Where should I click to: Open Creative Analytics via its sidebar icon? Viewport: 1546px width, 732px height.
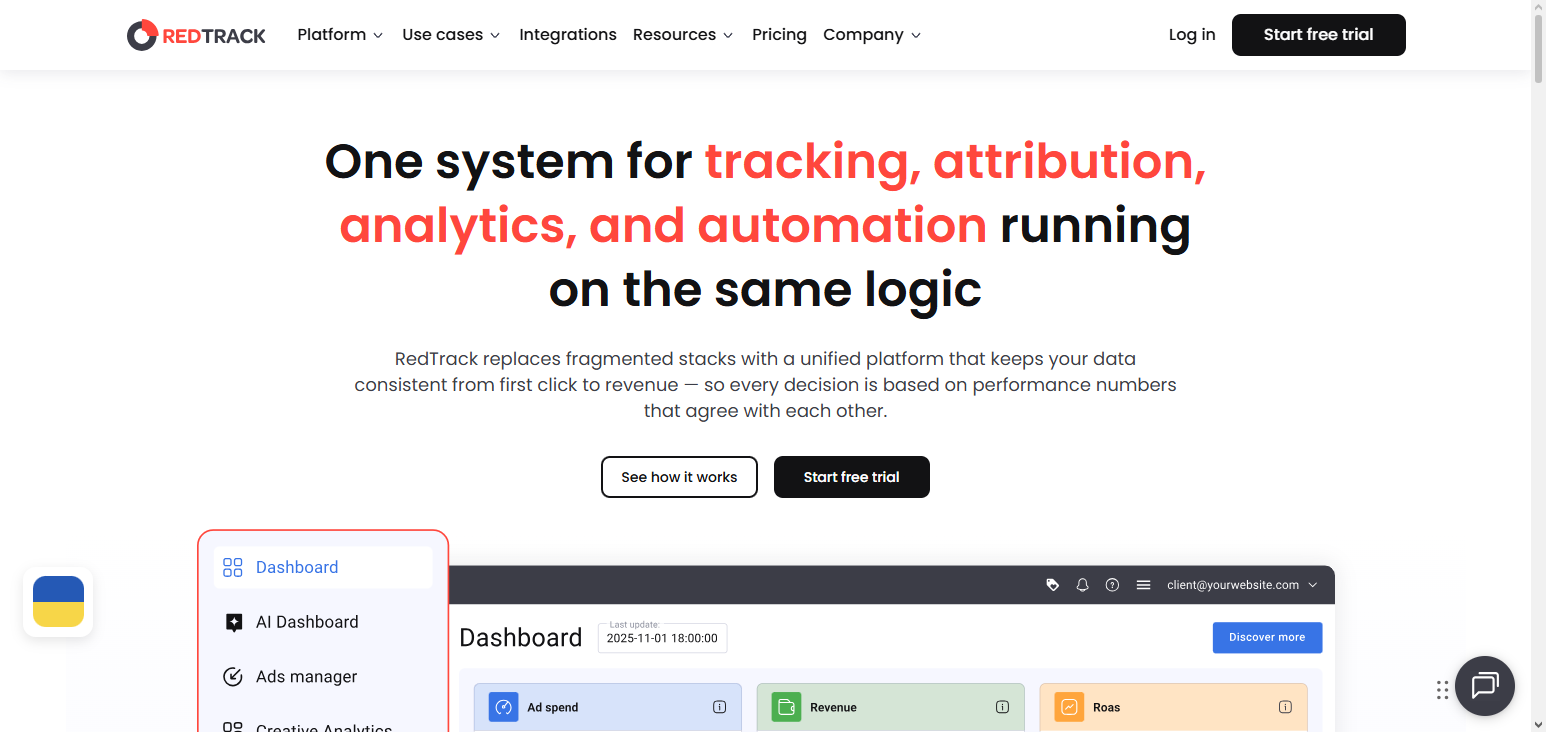(x=233, y=727)
